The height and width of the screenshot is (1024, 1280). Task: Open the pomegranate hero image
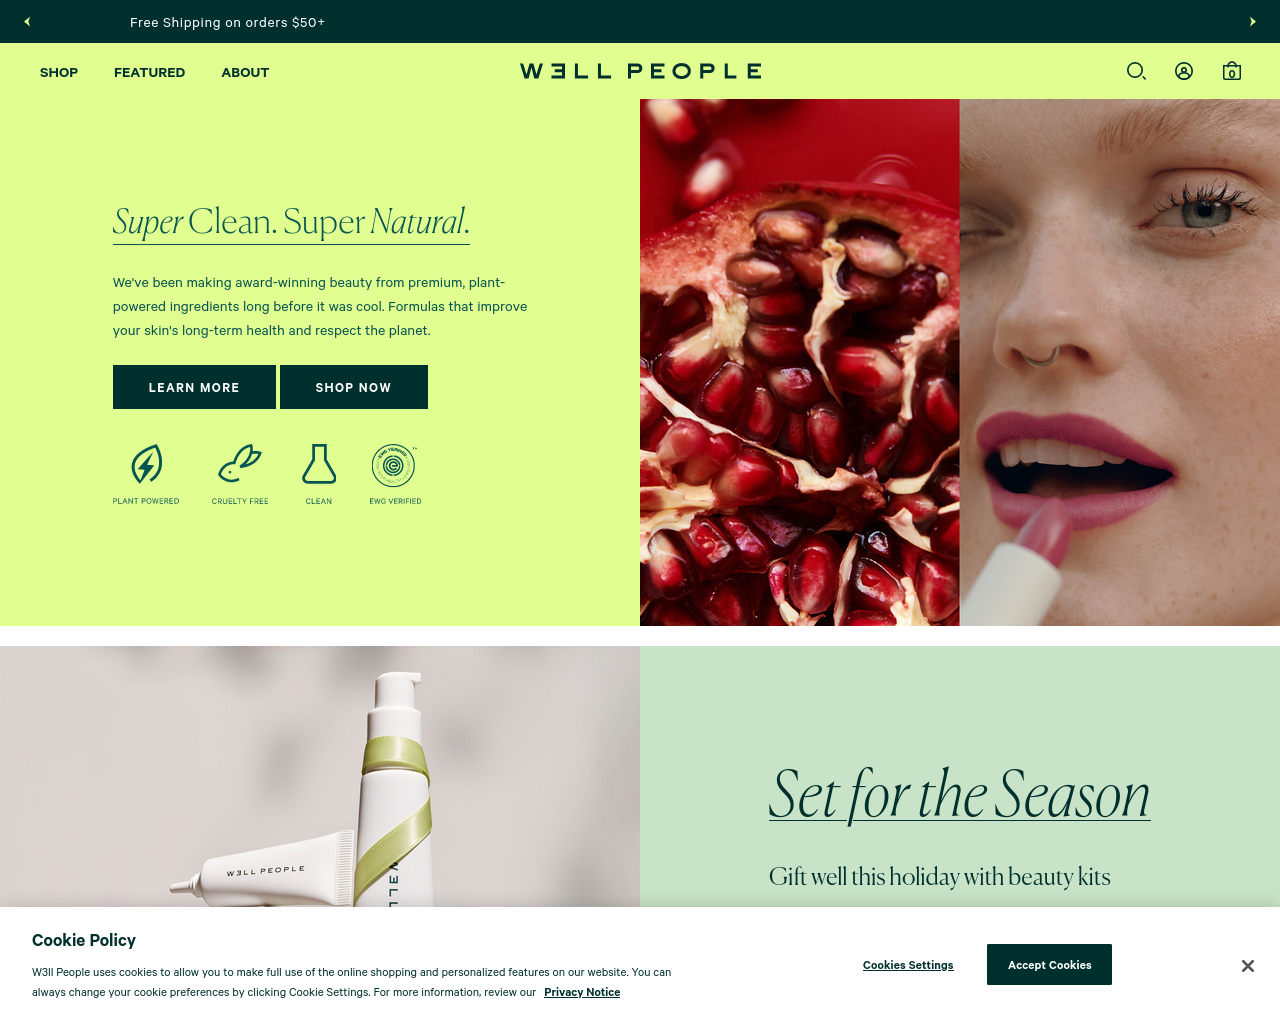800,362
